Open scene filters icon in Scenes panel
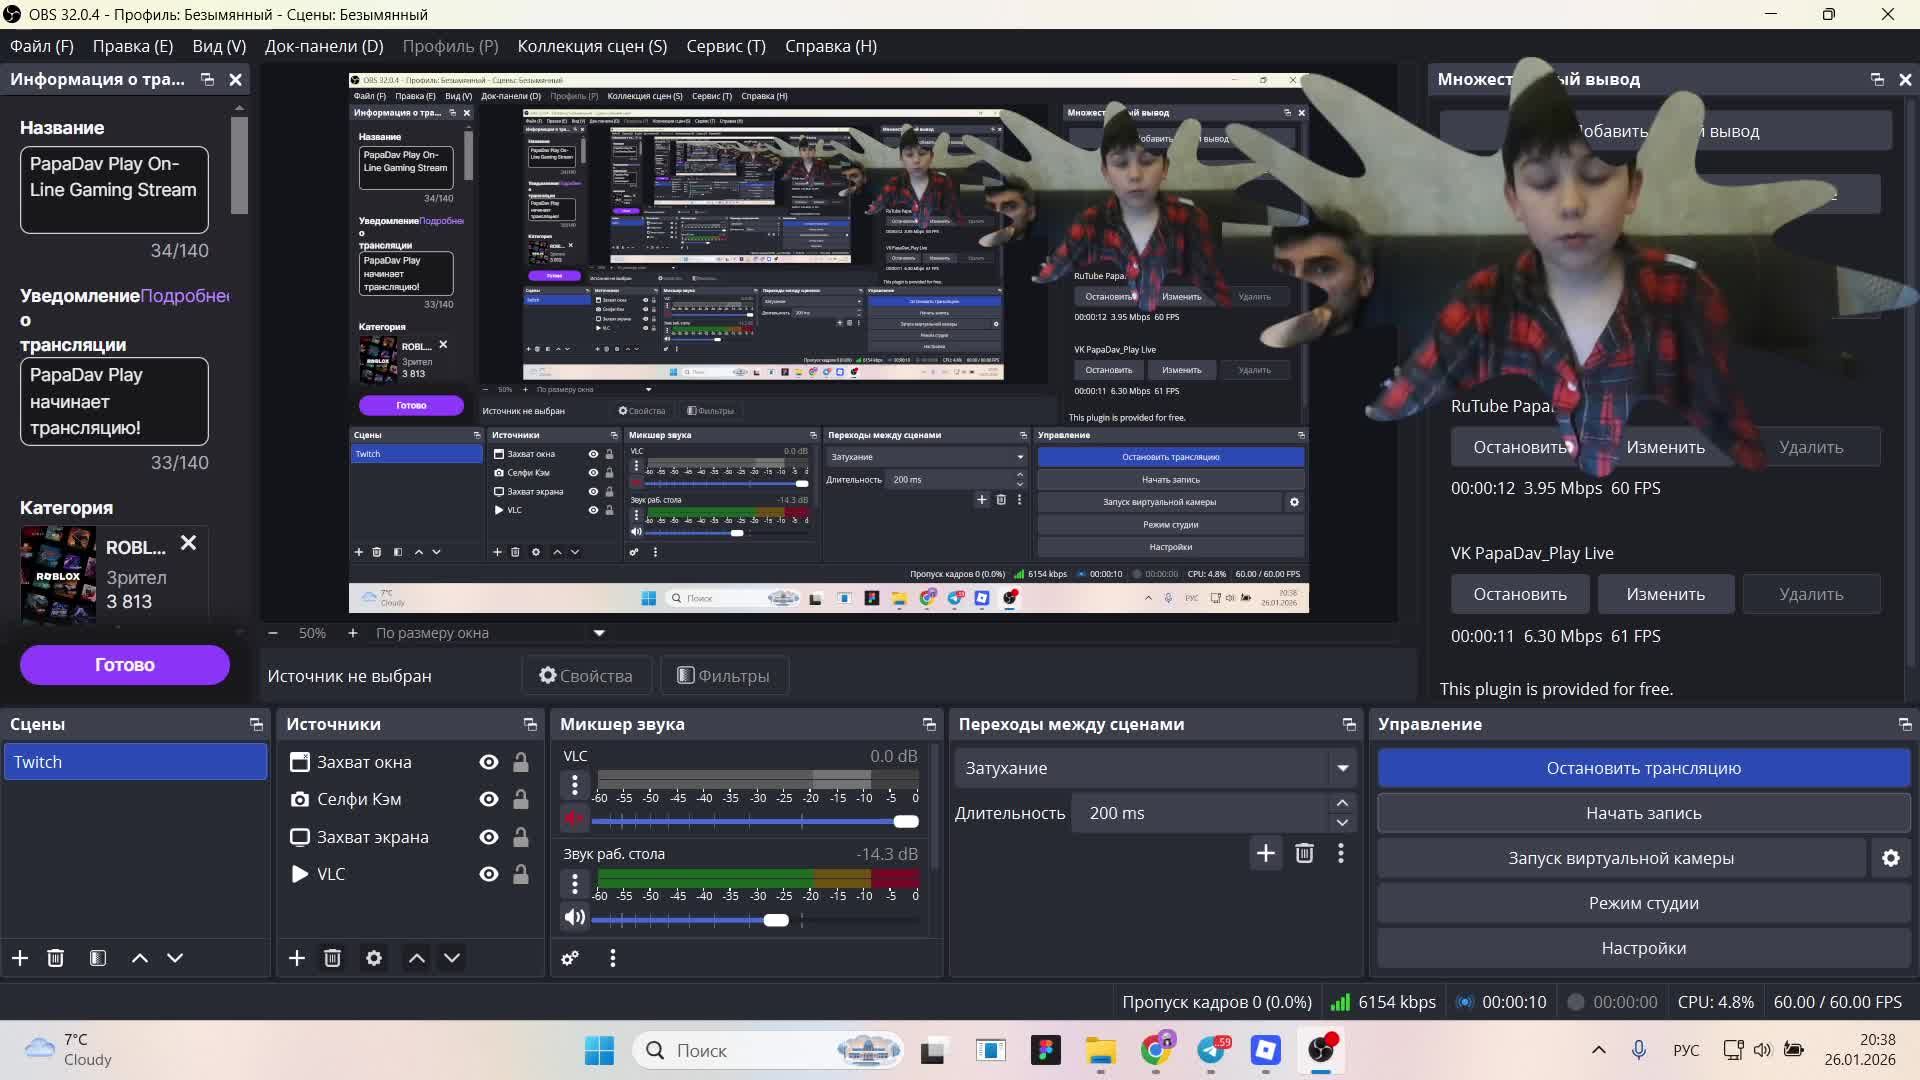The height and width of the screenshot is (1080, 1920). 98,958
